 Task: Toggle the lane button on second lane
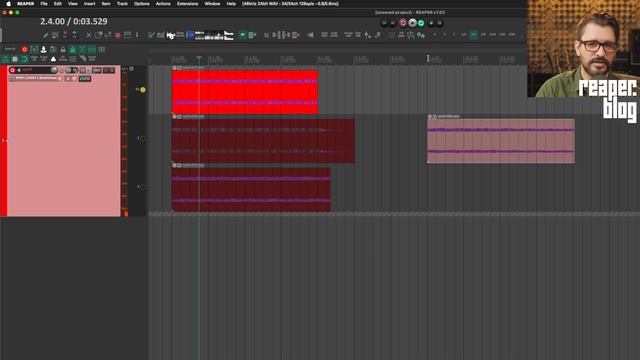pyautogui.click(x=143, y=138)
